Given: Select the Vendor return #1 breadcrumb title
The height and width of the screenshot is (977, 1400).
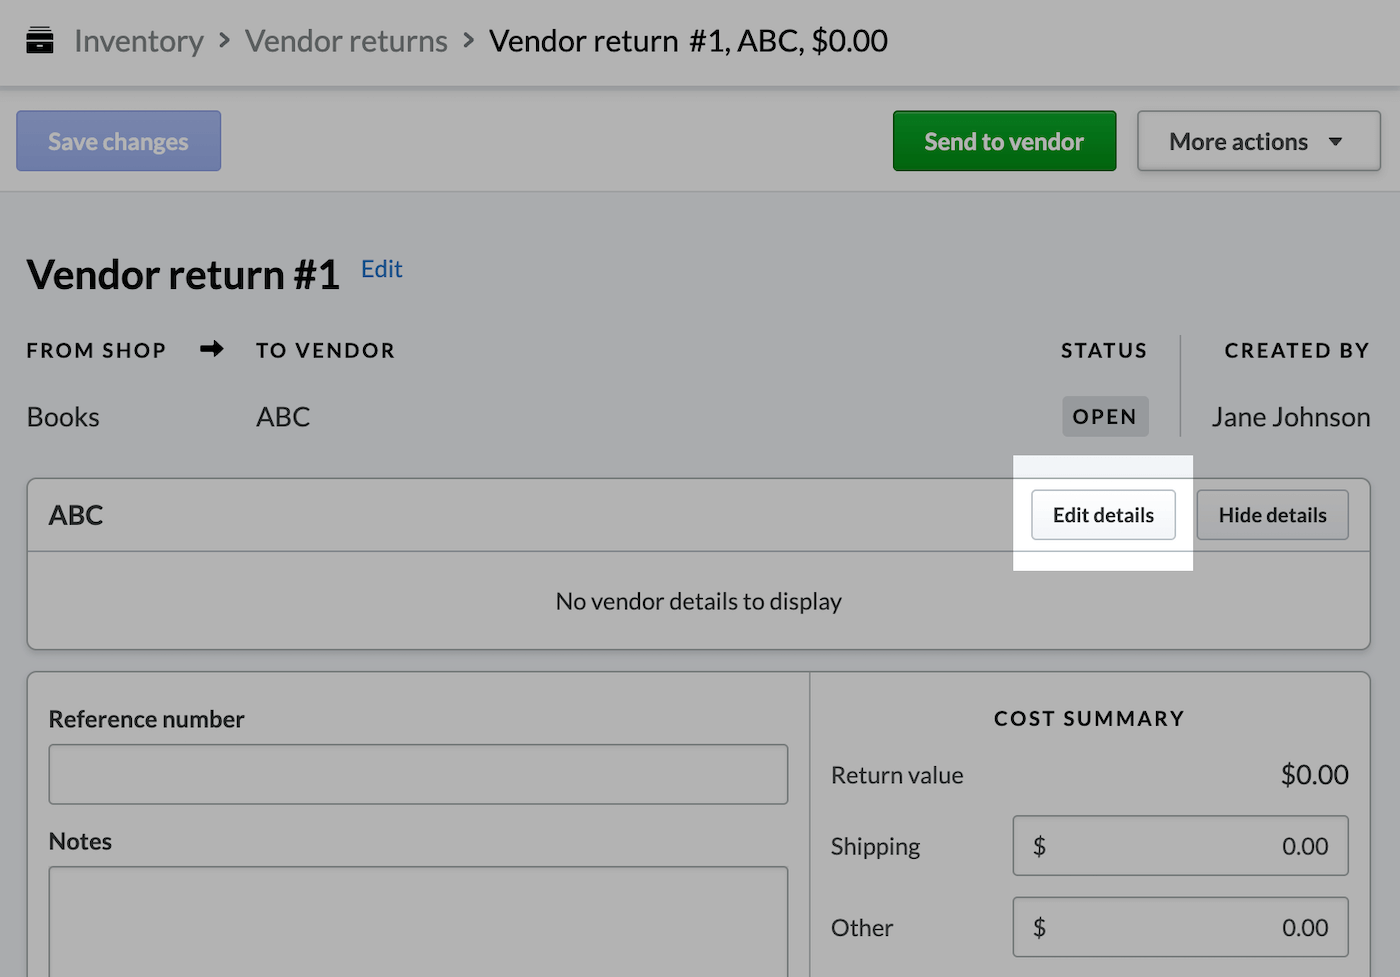Looking at the screenshot, I should [x=688, y=40].
